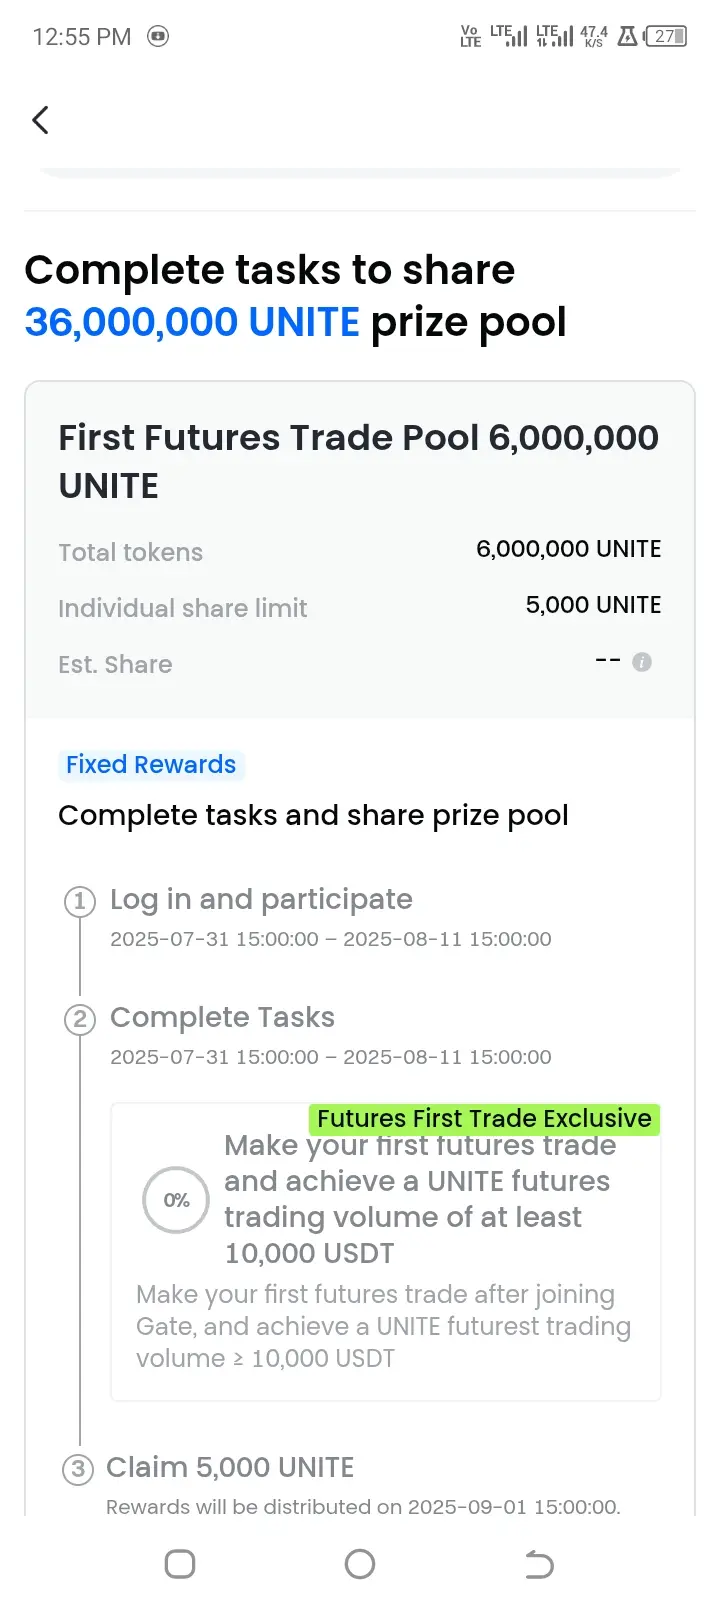Open the Est. Share info icon
This screenshot has width=720, height=1612.
[x=642, y=662]
